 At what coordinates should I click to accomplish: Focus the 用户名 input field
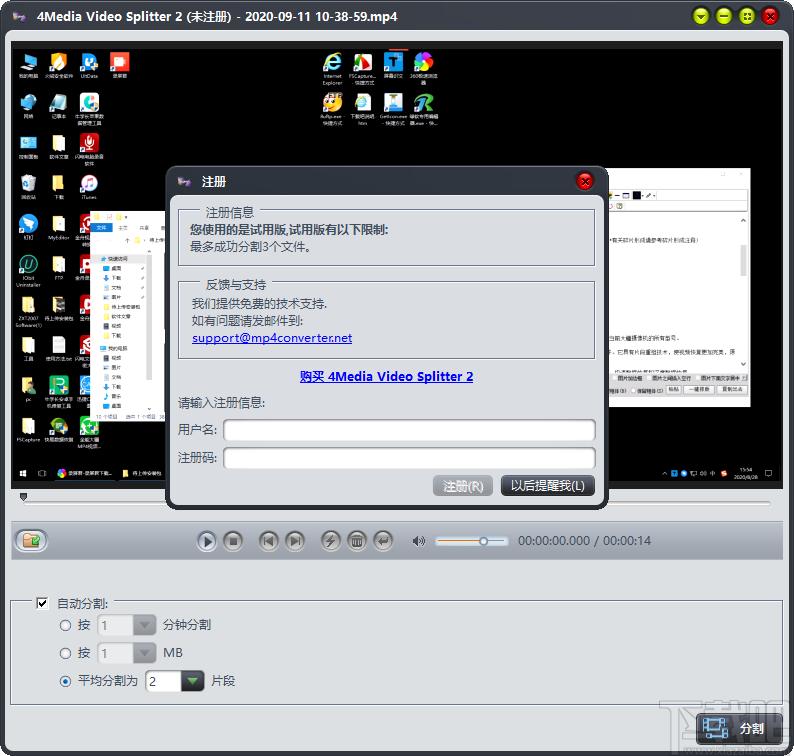[409, 430]
